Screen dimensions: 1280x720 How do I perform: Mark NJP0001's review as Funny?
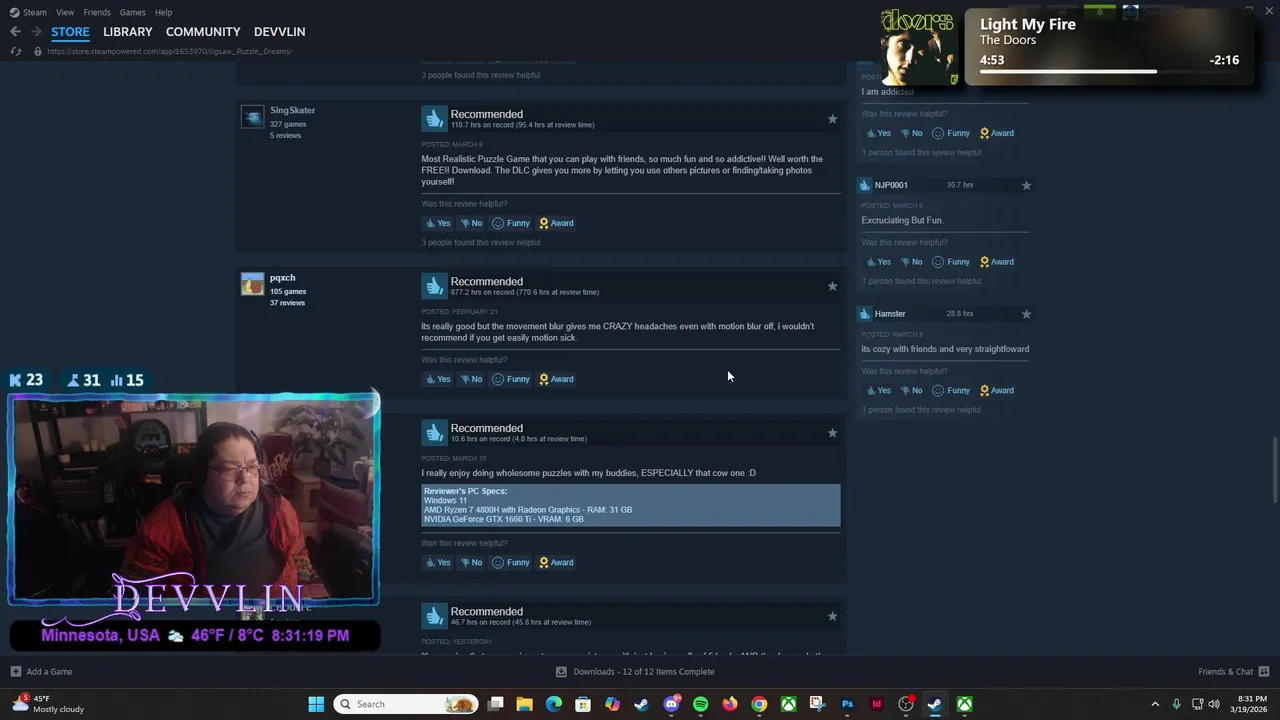pos(951,262)
